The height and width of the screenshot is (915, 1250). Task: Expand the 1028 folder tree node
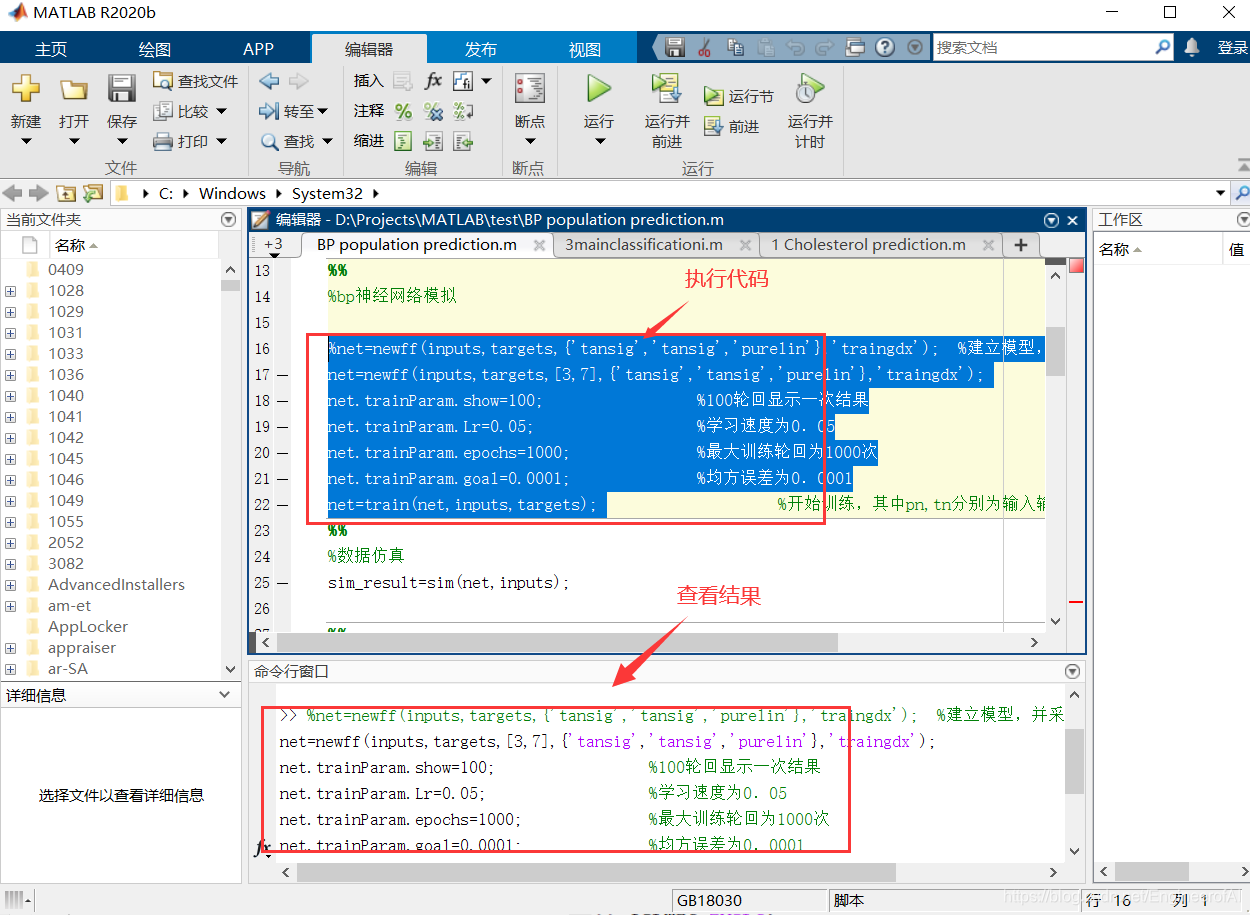(x=11, y=291)
